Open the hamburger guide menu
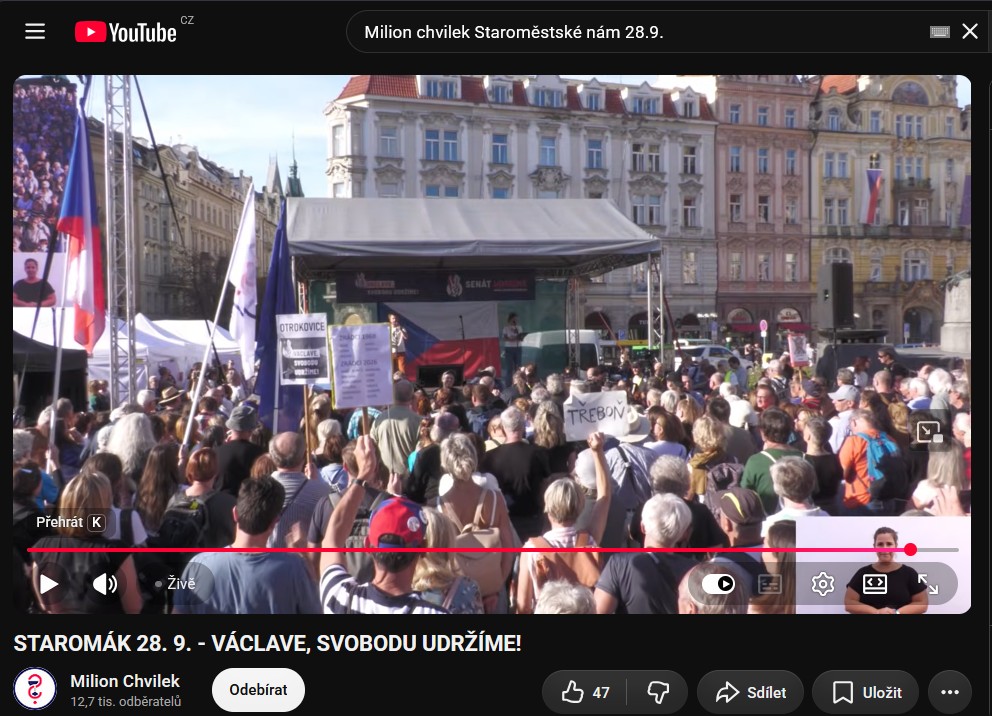Viewport: 992px width, 716px height. 35,31
